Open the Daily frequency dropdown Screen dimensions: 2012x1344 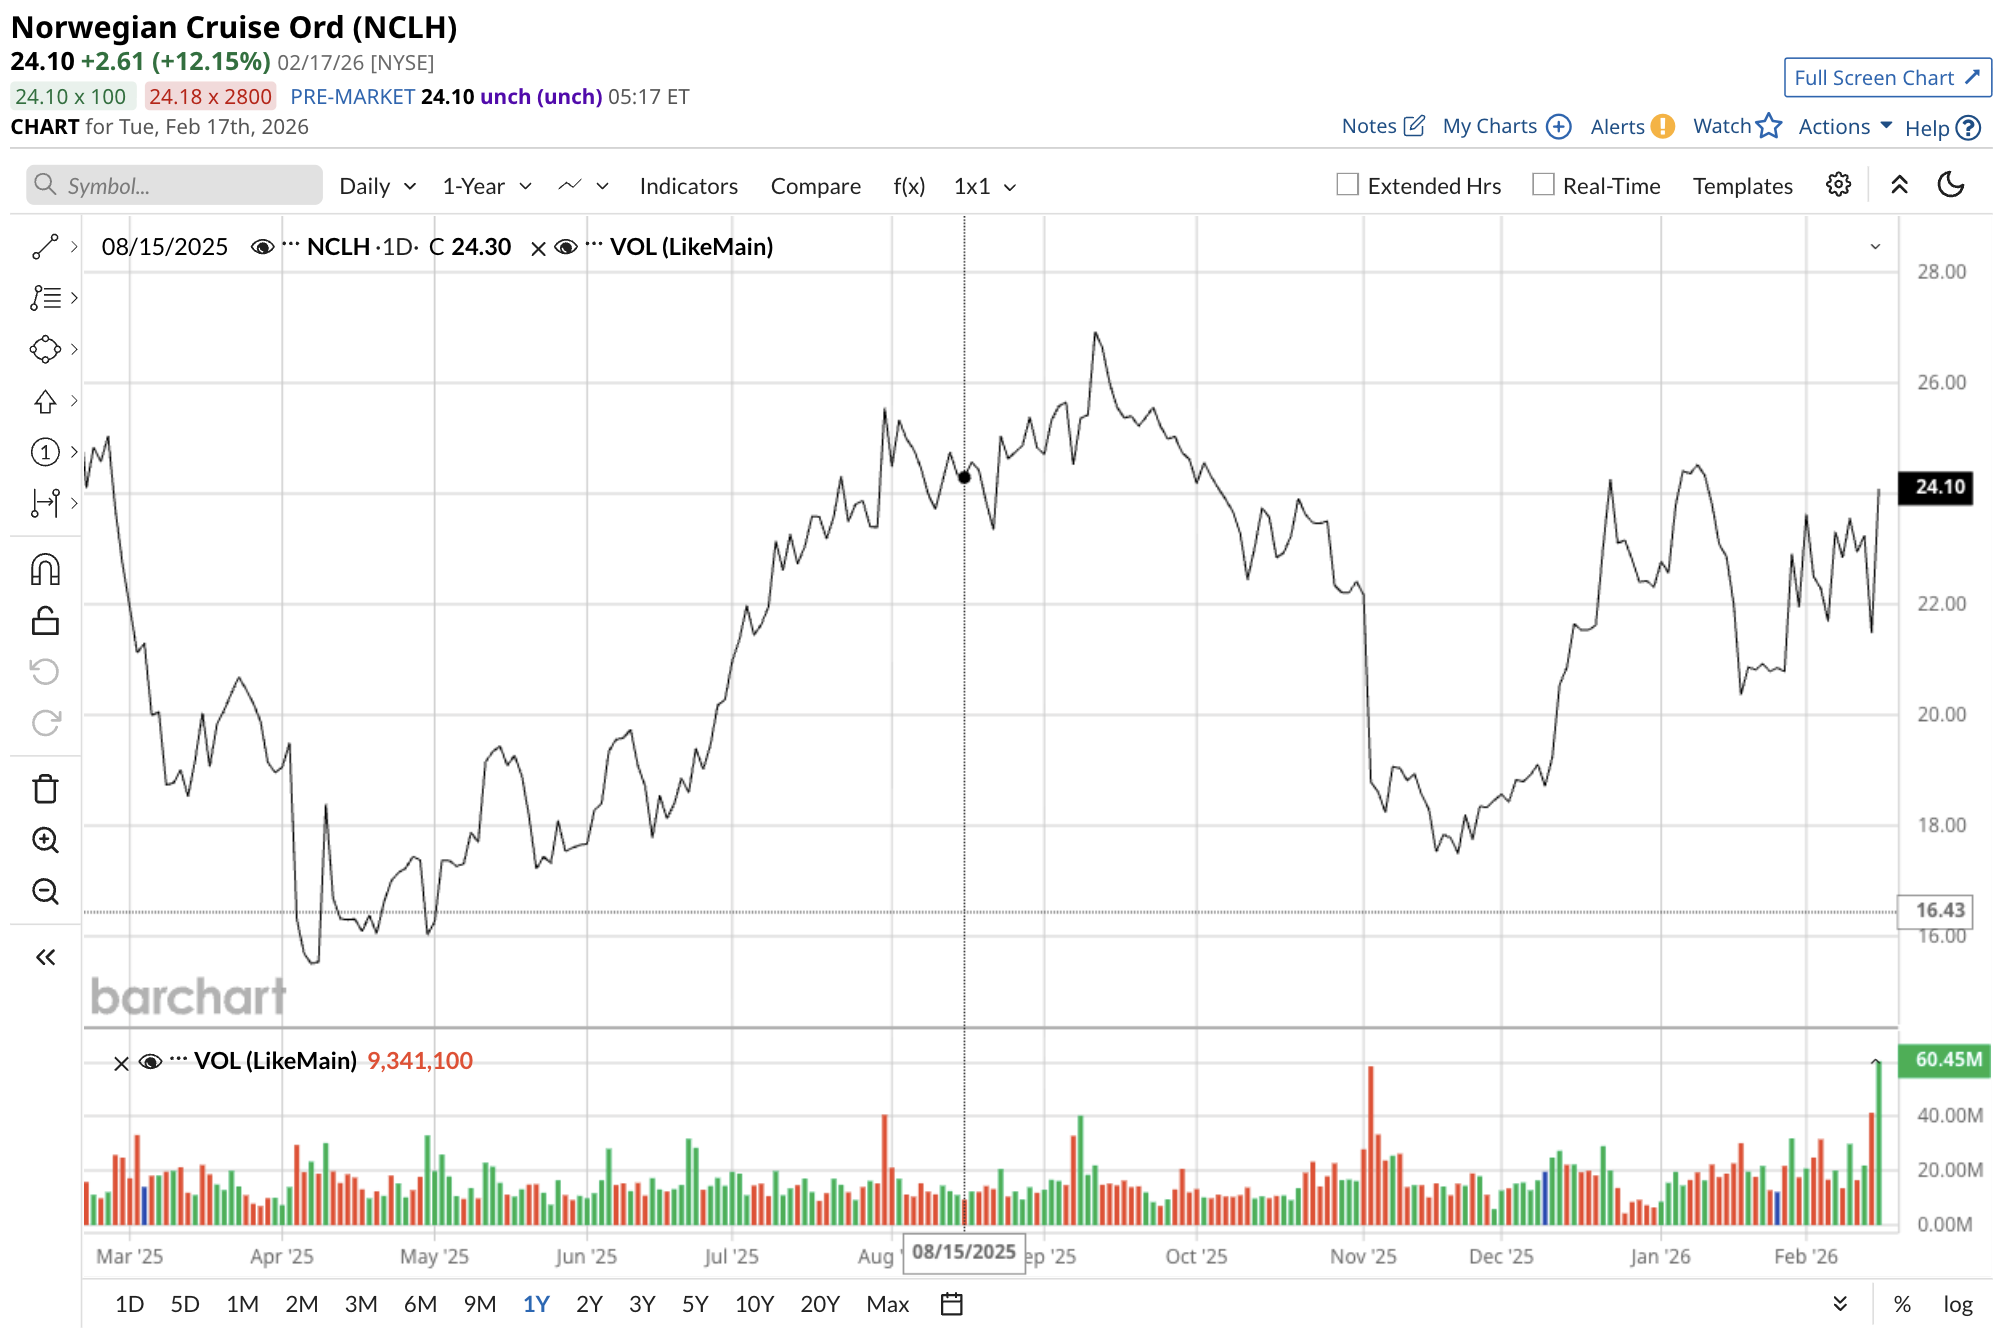coord(377,186)
